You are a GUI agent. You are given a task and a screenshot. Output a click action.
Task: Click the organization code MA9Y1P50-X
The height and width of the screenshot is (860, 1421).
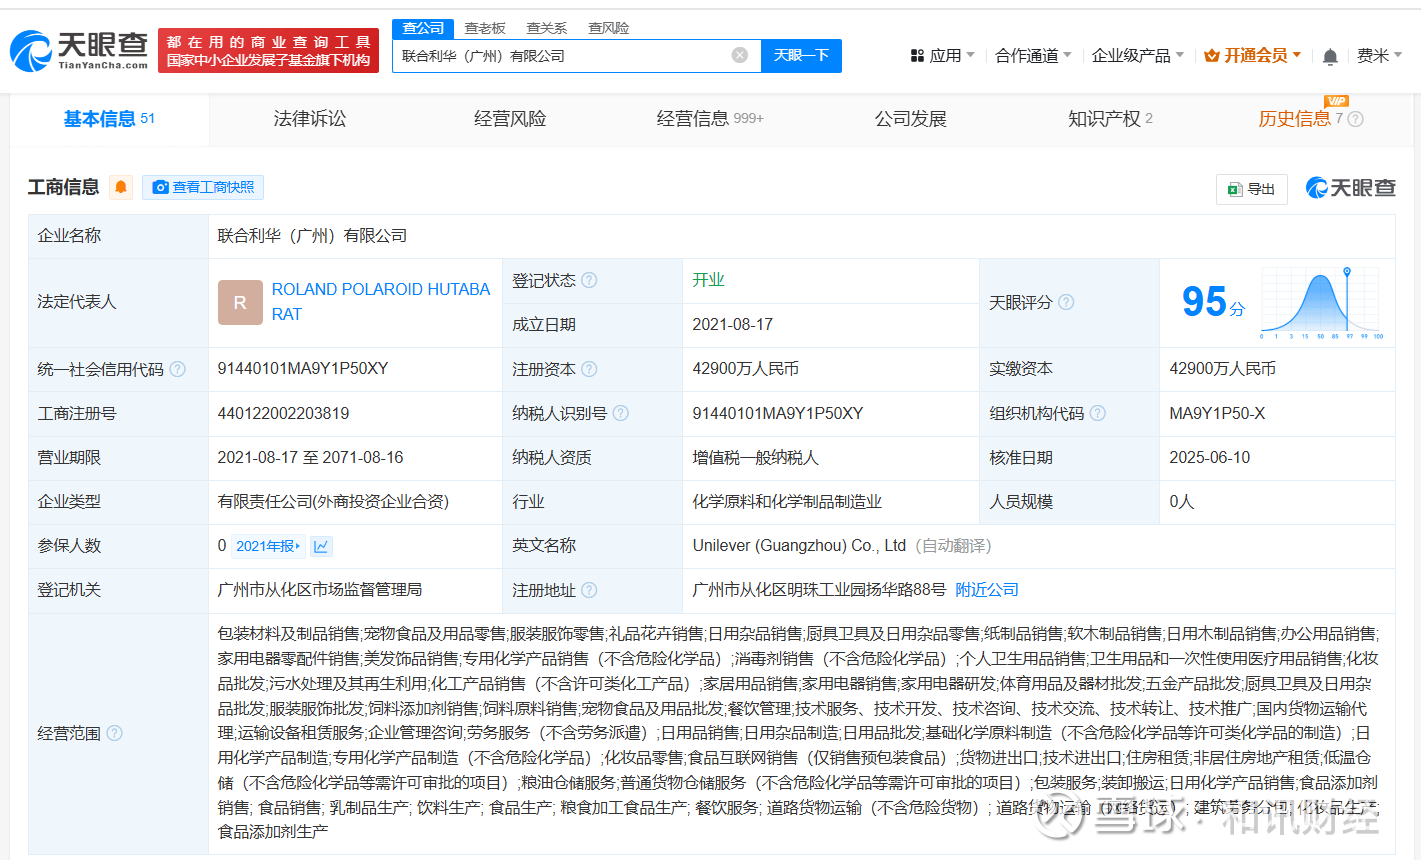[x=1217, y=413]
